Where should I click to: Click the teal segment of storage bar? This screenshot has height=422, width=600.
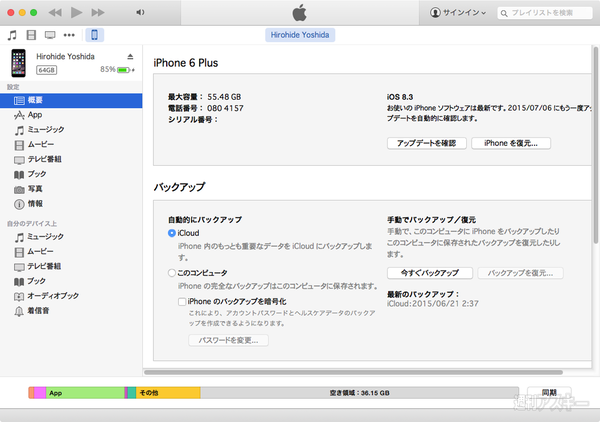[x=132, y=393]
